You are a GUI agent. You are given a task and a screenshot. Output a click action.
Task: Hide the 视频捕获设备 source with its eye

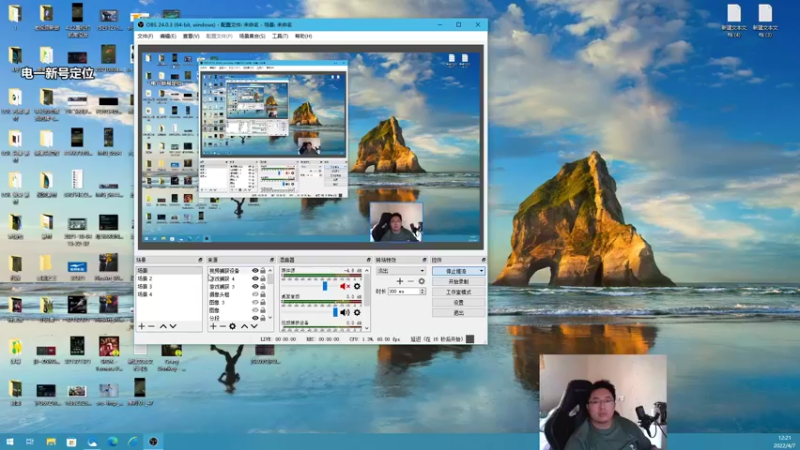(x=255, y=271)
